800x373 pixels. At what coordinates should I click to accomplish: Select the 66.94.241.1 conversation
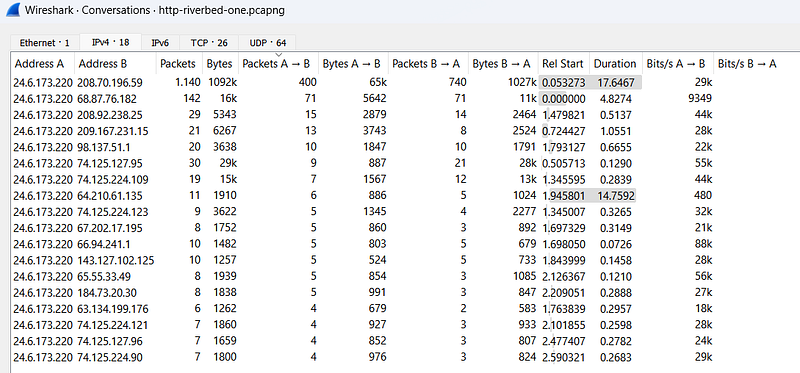point(405,244)
